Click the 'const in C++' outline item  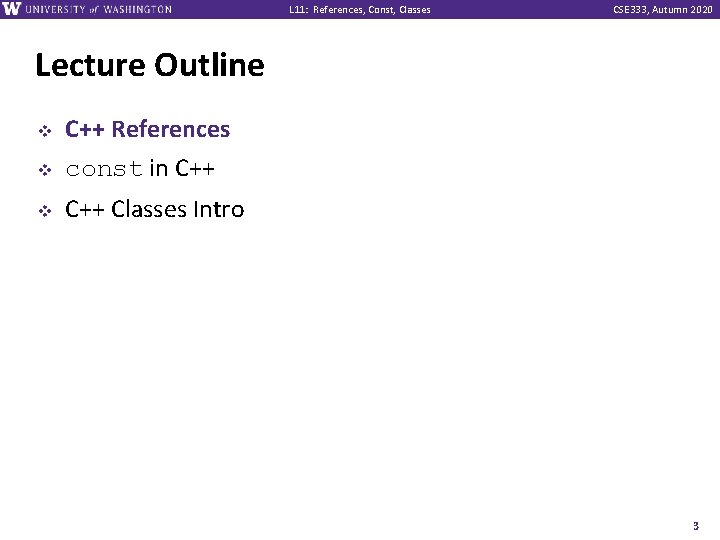click(x=140, y=169)
